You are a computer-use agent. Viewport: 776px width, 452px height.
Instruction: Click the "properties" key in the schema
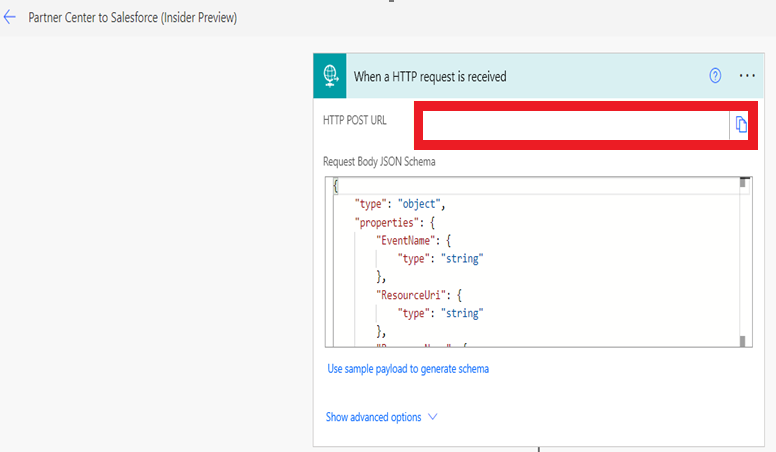tap(387, 223)
